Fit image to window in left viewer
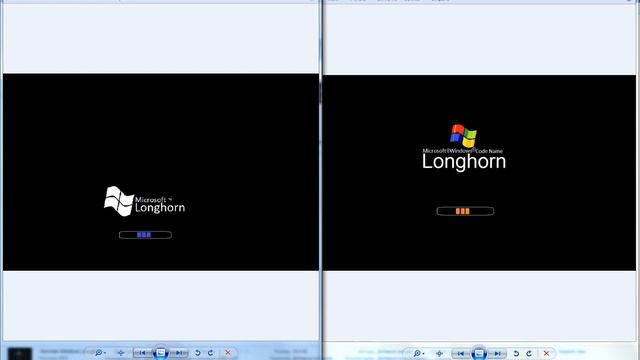 point(121,353)
